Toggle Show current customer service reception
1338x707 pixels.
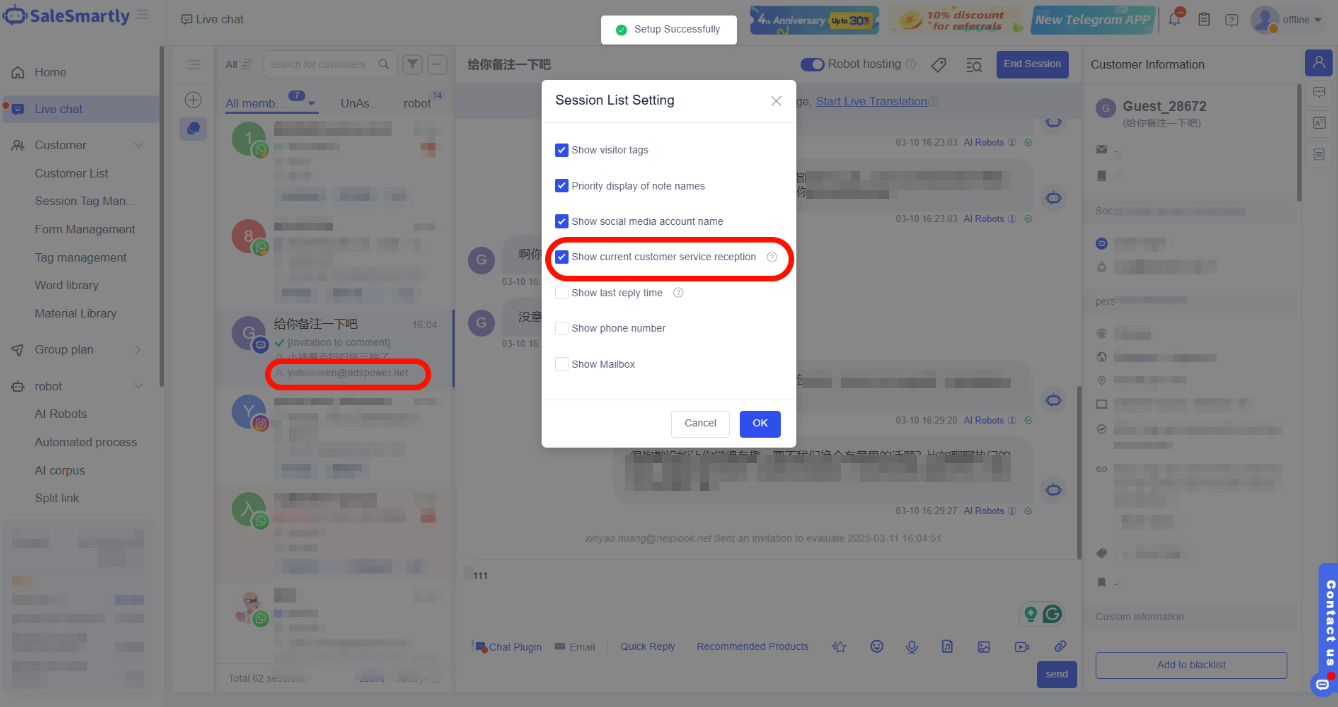[x=562, y=257]
